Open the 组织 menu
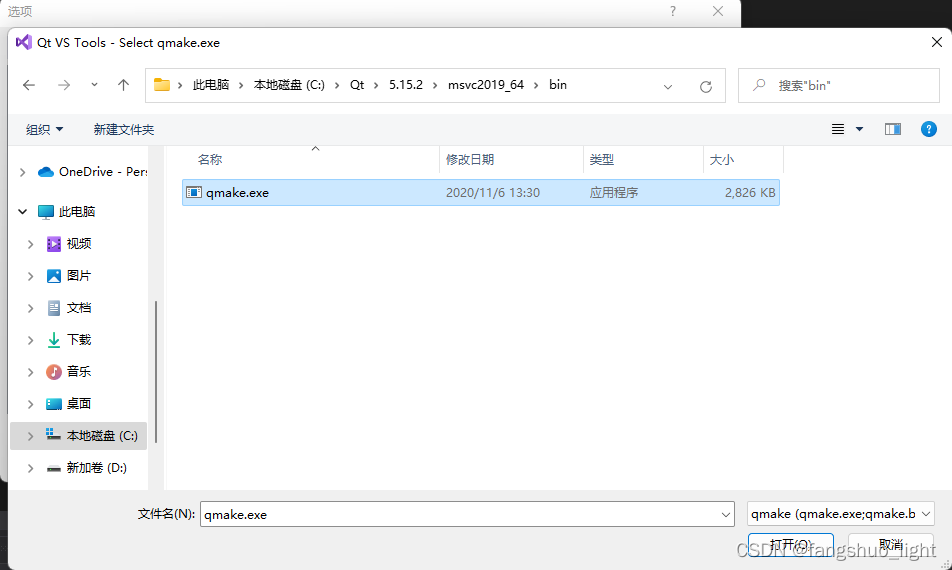 (44, 129)
